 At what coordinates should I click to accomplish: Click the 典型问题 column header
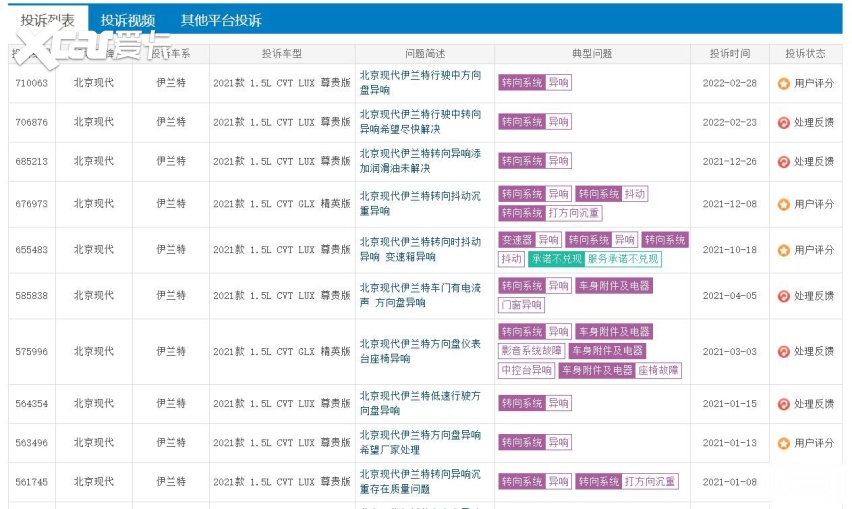point(592,53)
